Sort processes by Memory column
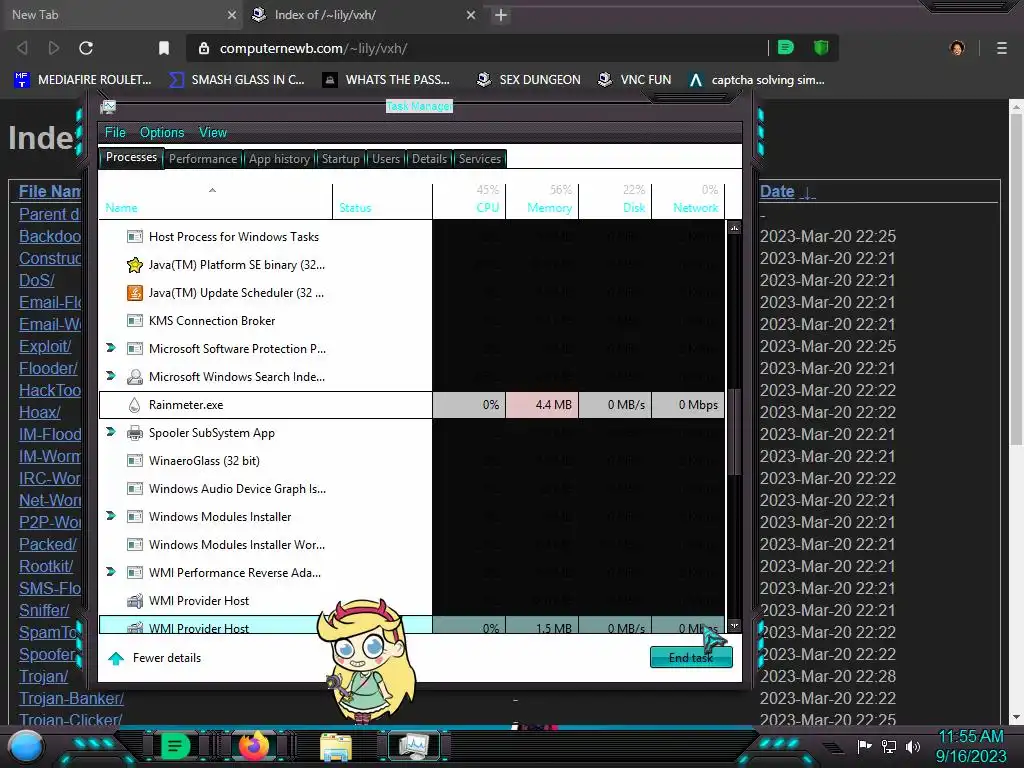This screenshot has width=1024, height=768. coord(542,199)
